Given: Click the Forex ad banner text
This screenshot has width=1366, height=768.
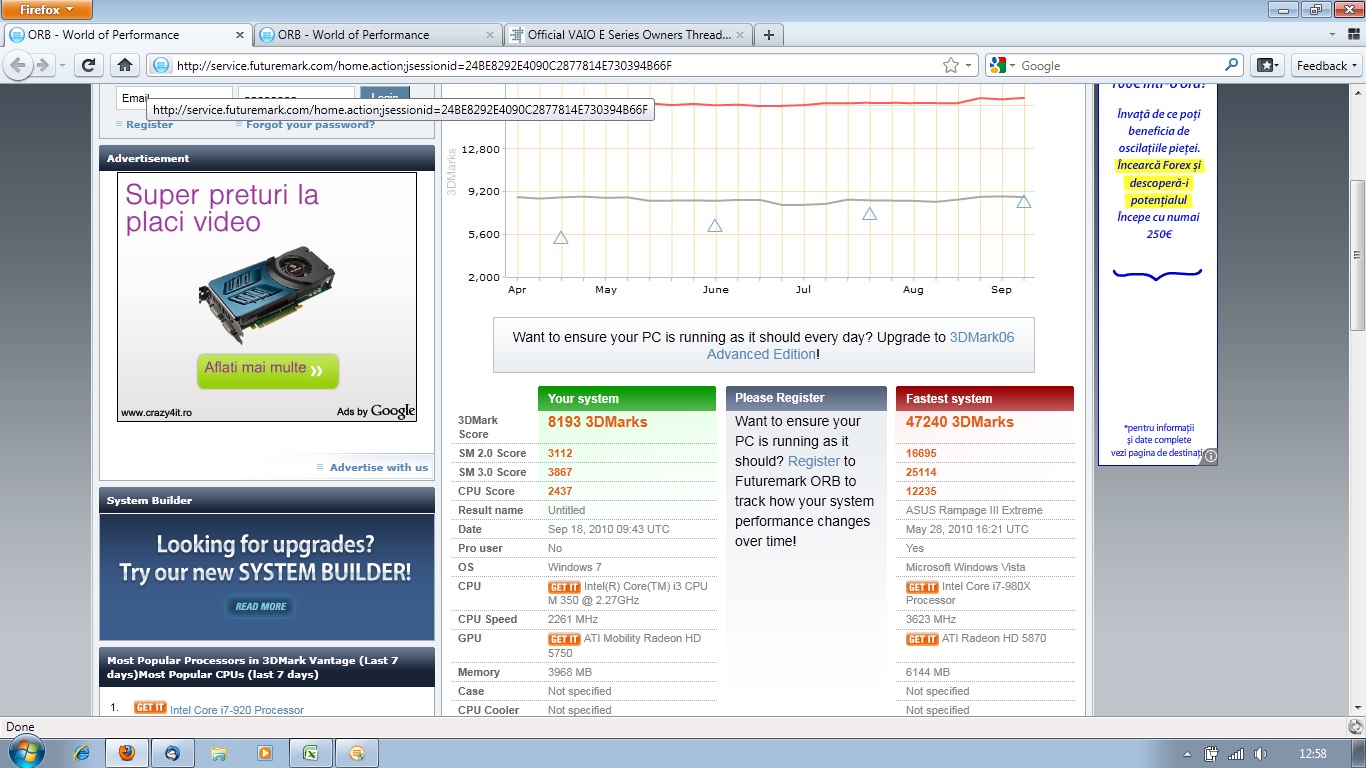Looking at the screenshot, I should click(1158, 174).
